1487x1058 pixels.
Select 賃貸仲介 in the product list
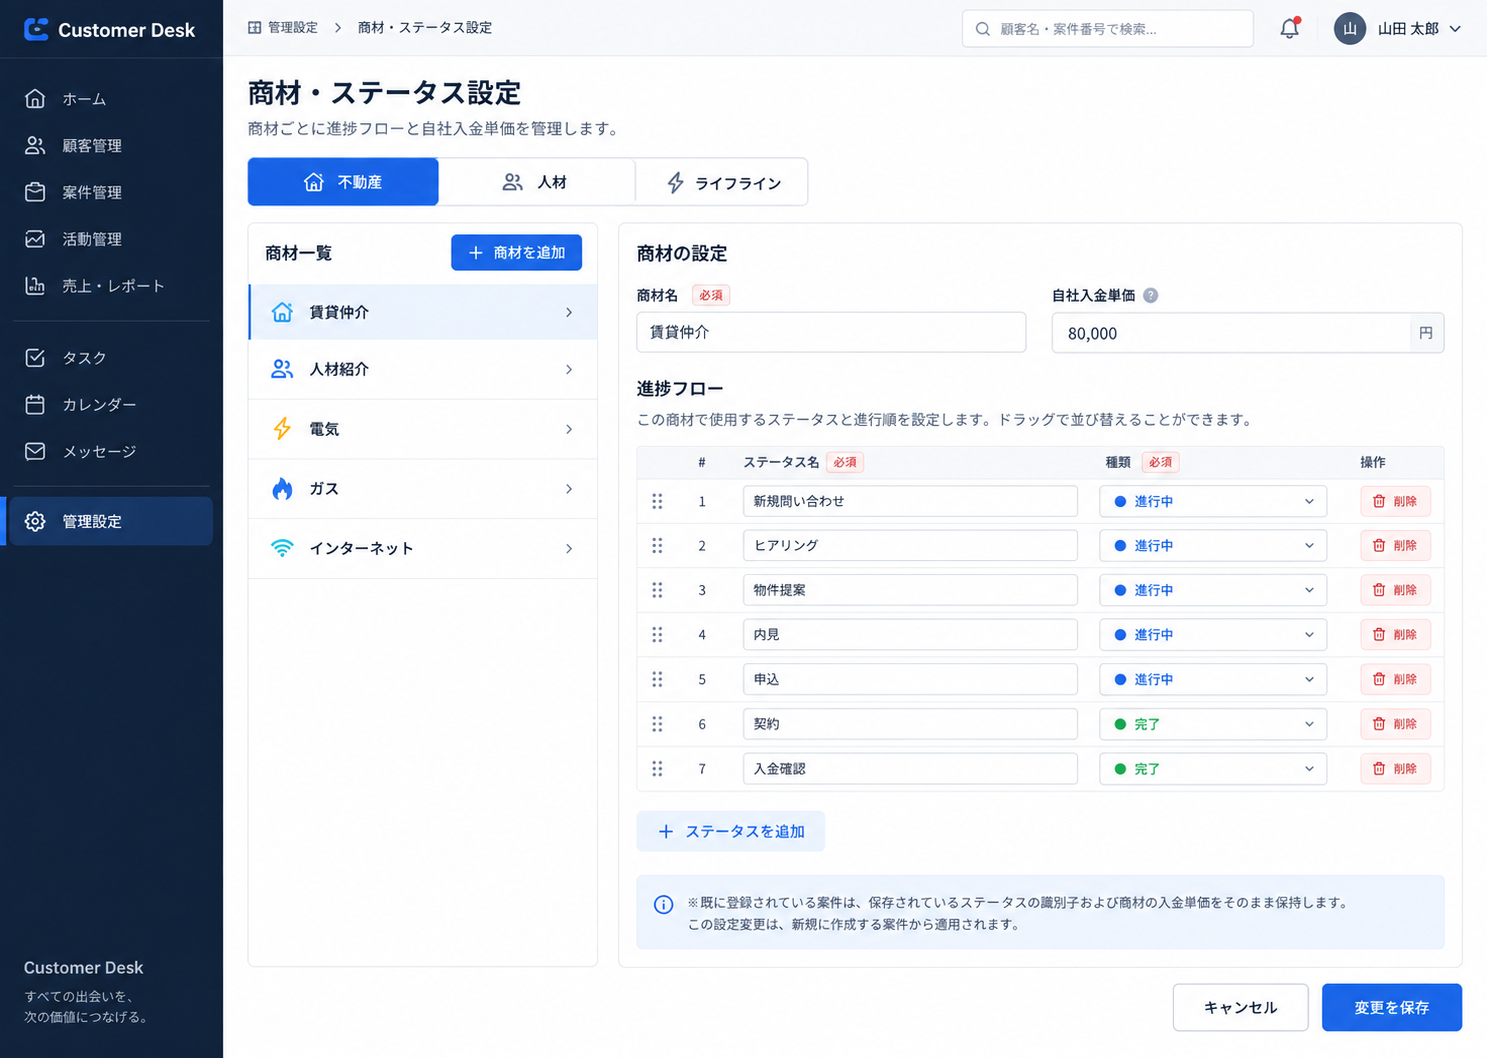click(423, 312)
